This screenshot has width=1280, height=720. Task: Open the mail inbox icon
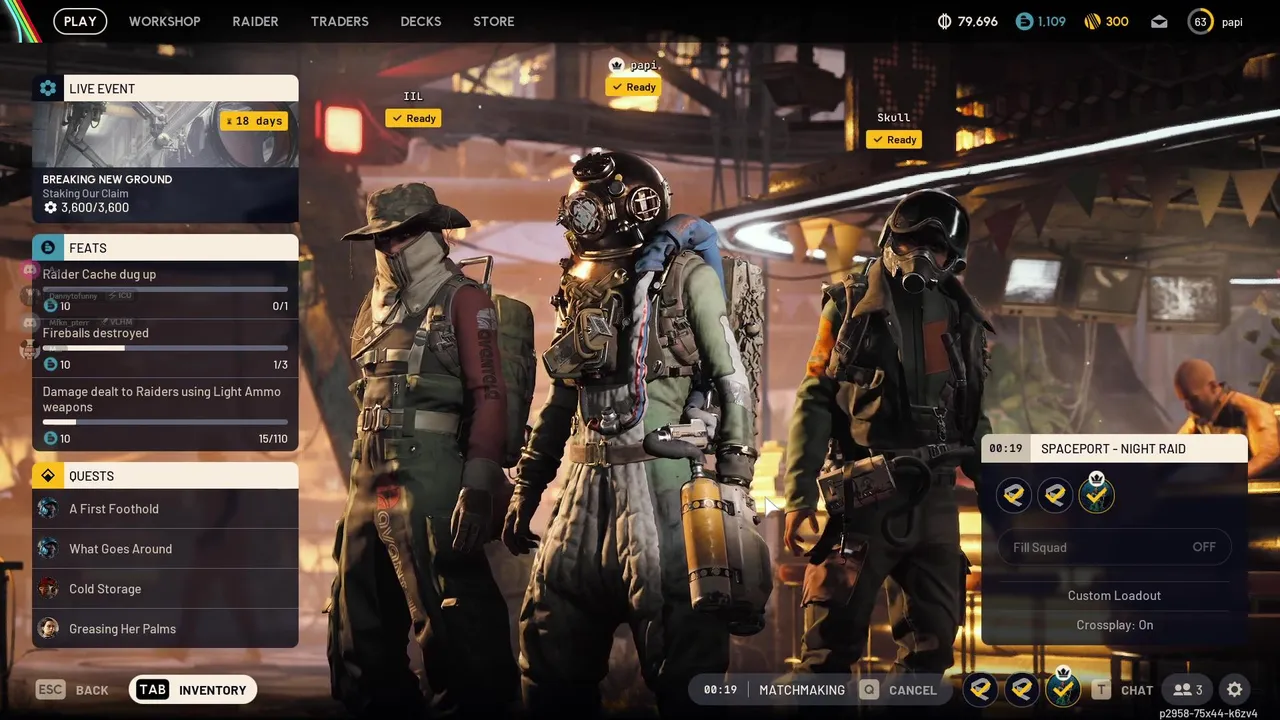1159,21
